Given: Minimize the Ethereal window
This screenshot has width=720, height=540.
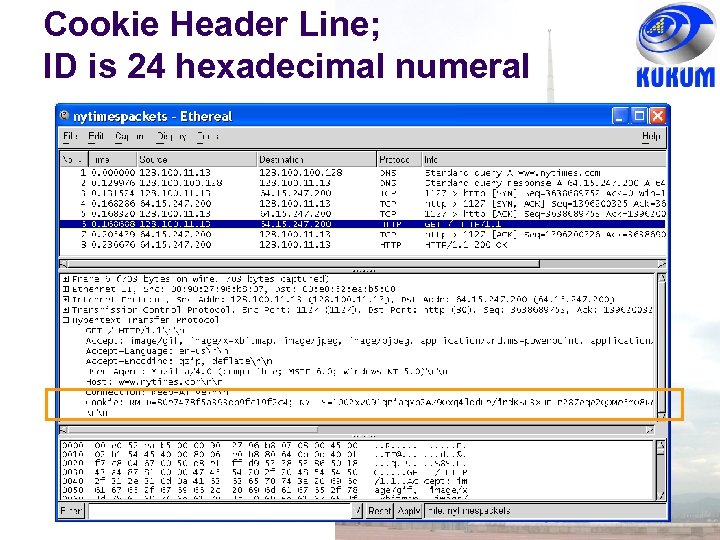Looking at the screenshot, I should coord(620,116).
